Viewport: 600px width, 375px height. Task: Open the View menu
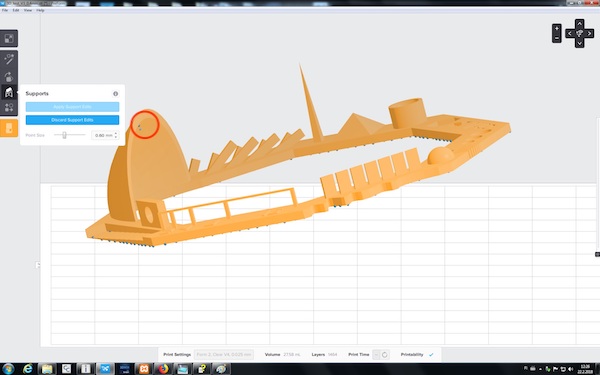(x=28, y=10)
